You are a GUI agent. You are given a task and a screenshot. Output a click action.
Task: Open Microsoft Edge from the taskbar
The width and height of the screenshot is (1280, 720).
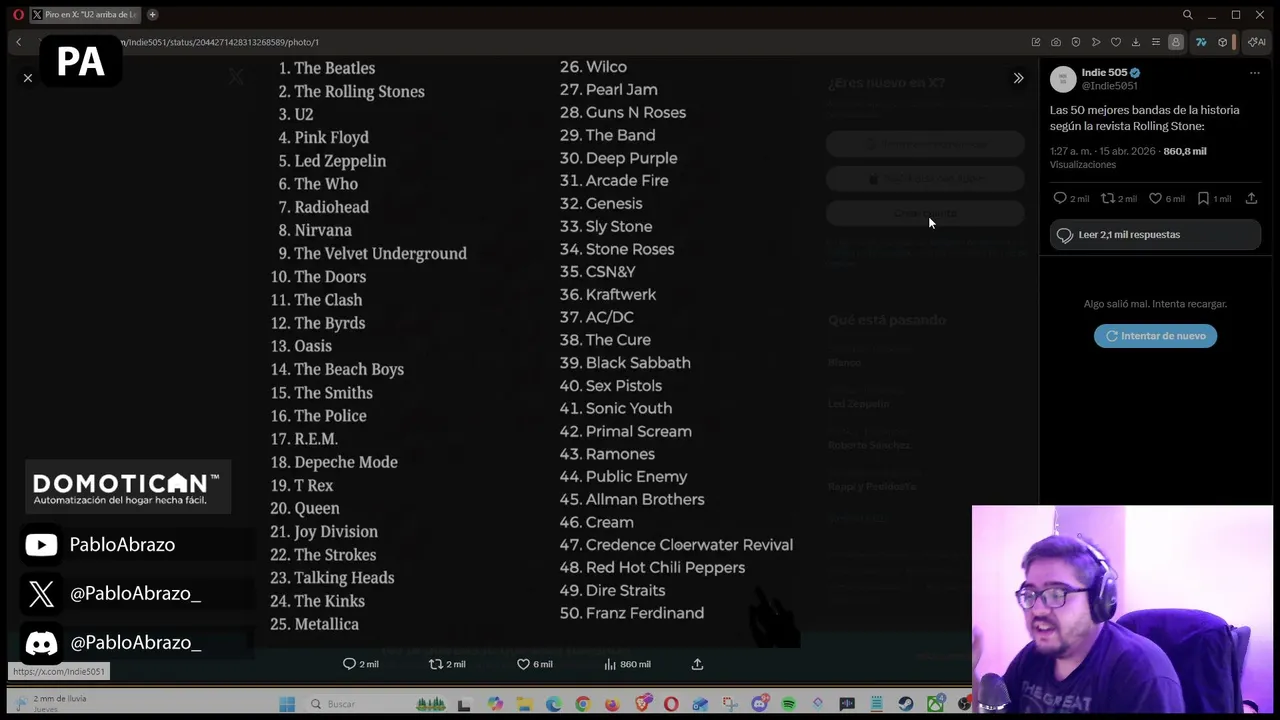[553, 704]
